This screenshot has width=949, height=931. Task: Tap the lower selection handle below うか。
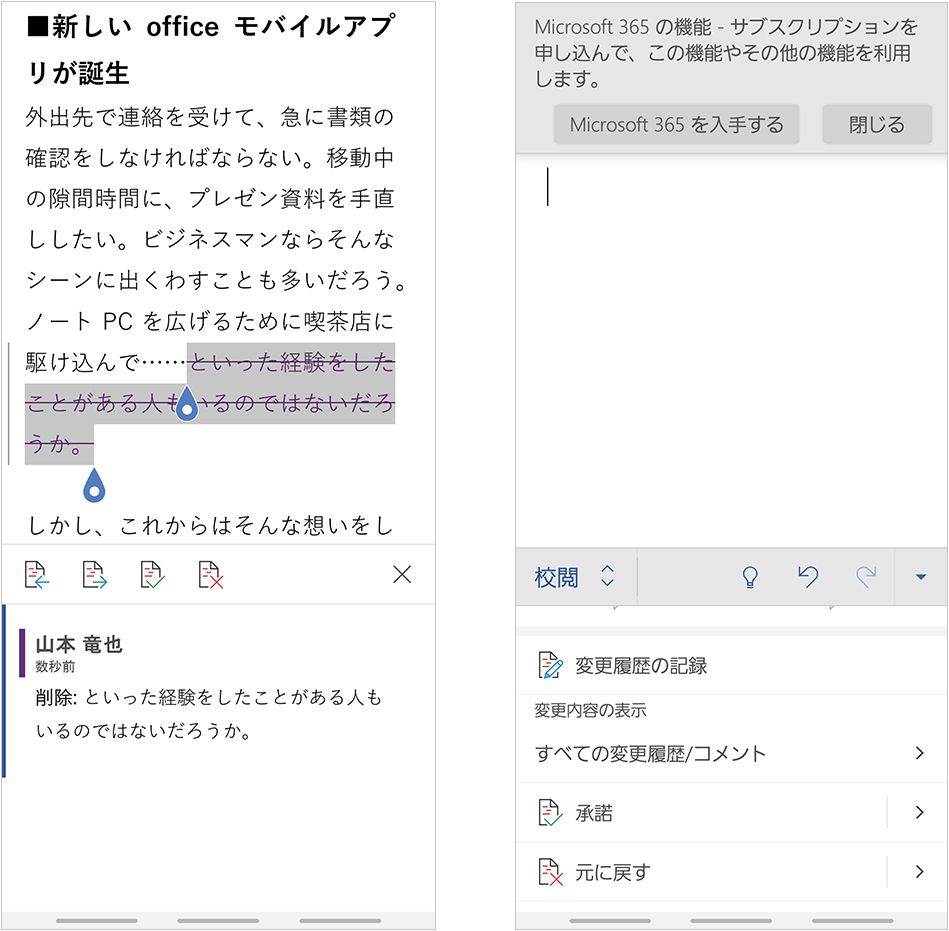(x=94, y=484)
